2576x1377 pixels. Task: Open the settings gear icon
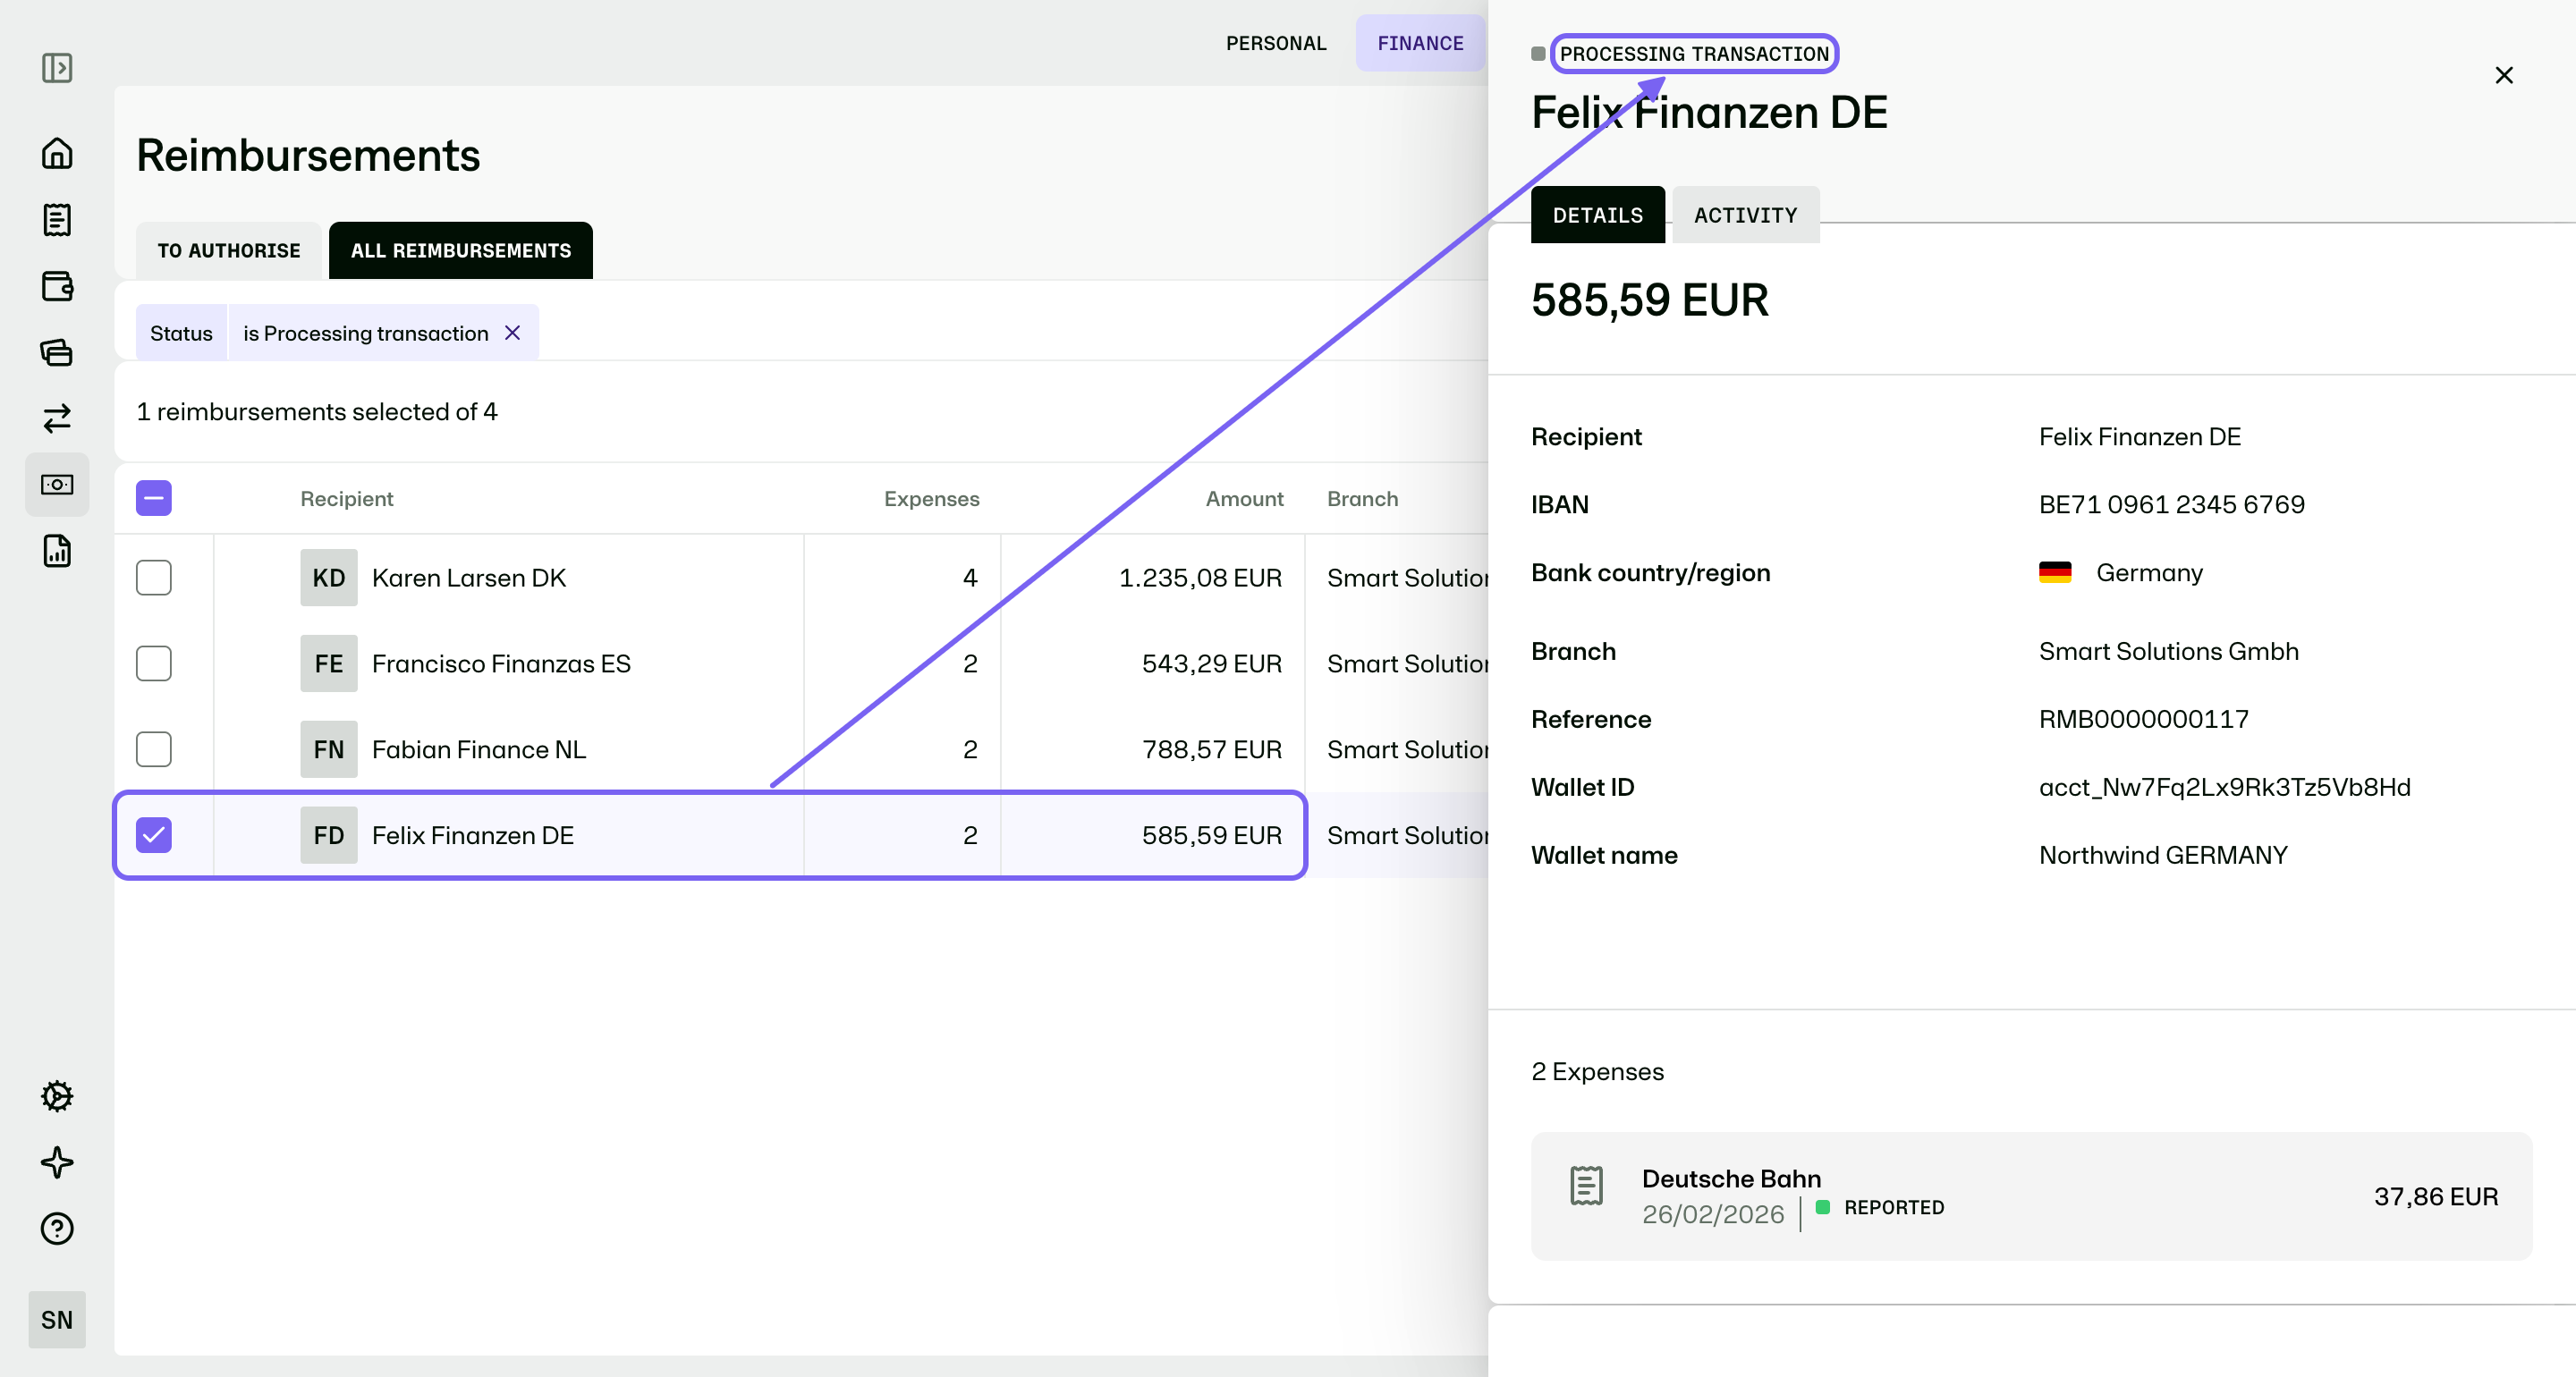(57, 1096)
